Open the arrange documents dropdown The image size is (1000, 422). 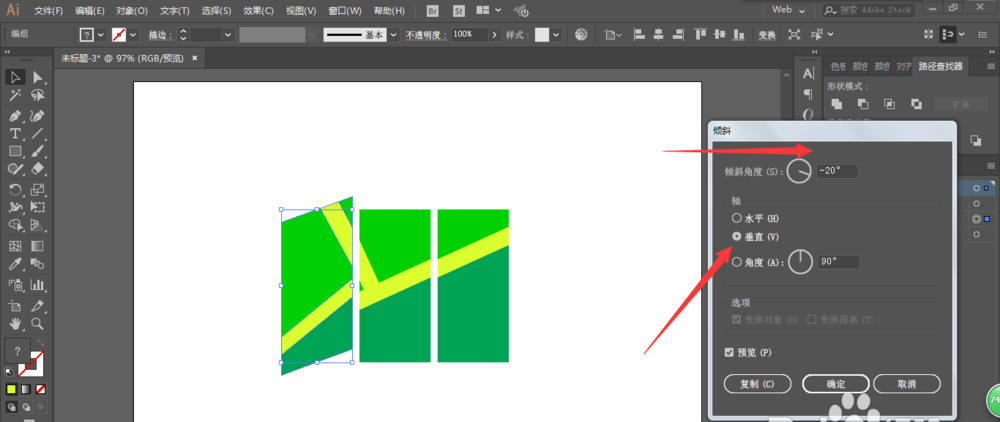(x=489, y=10)
